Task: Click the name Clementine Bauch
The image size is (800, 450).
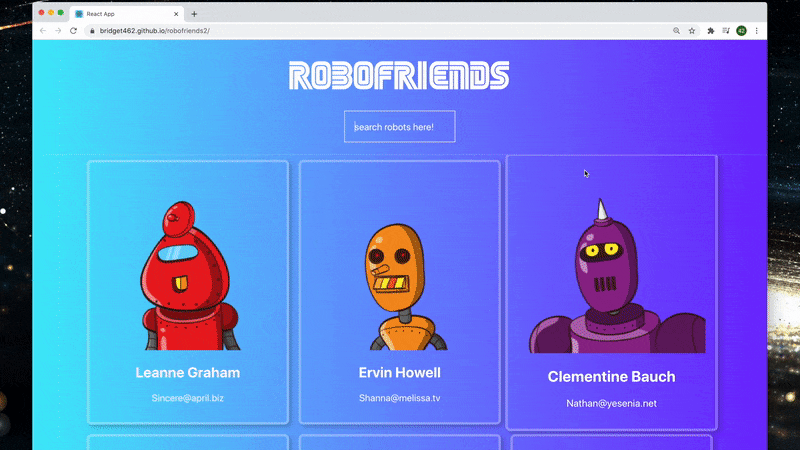Action: (611, 377)
